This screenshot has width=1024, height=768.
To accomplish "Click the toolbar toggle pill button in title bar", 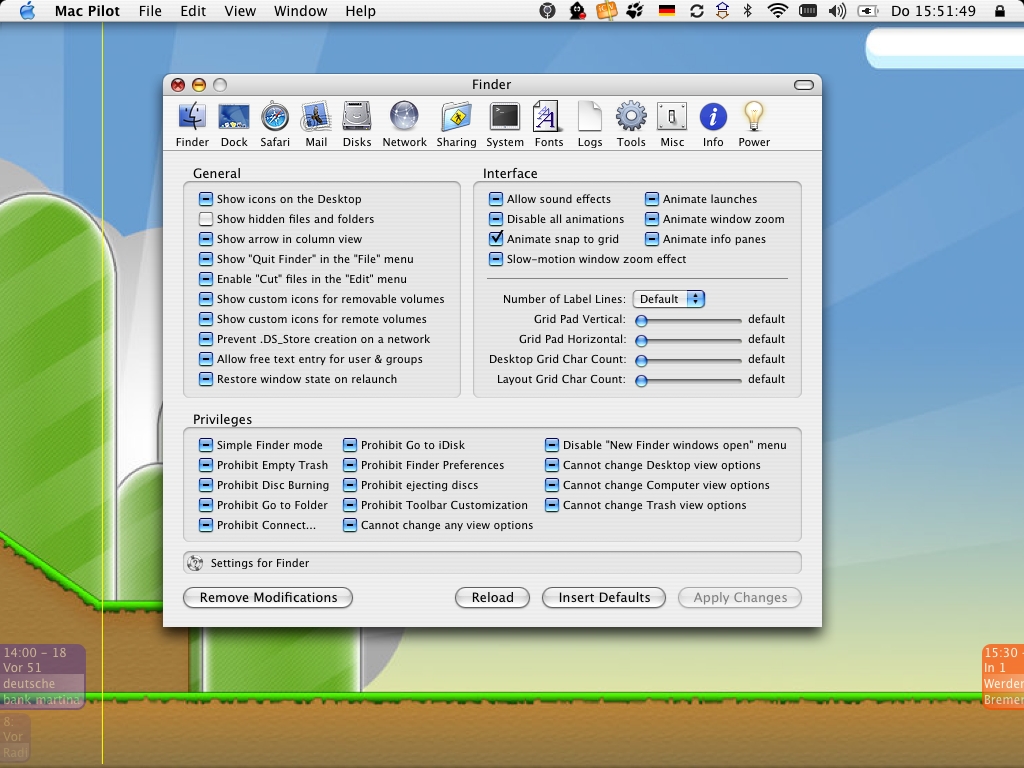I will [803, 85].
